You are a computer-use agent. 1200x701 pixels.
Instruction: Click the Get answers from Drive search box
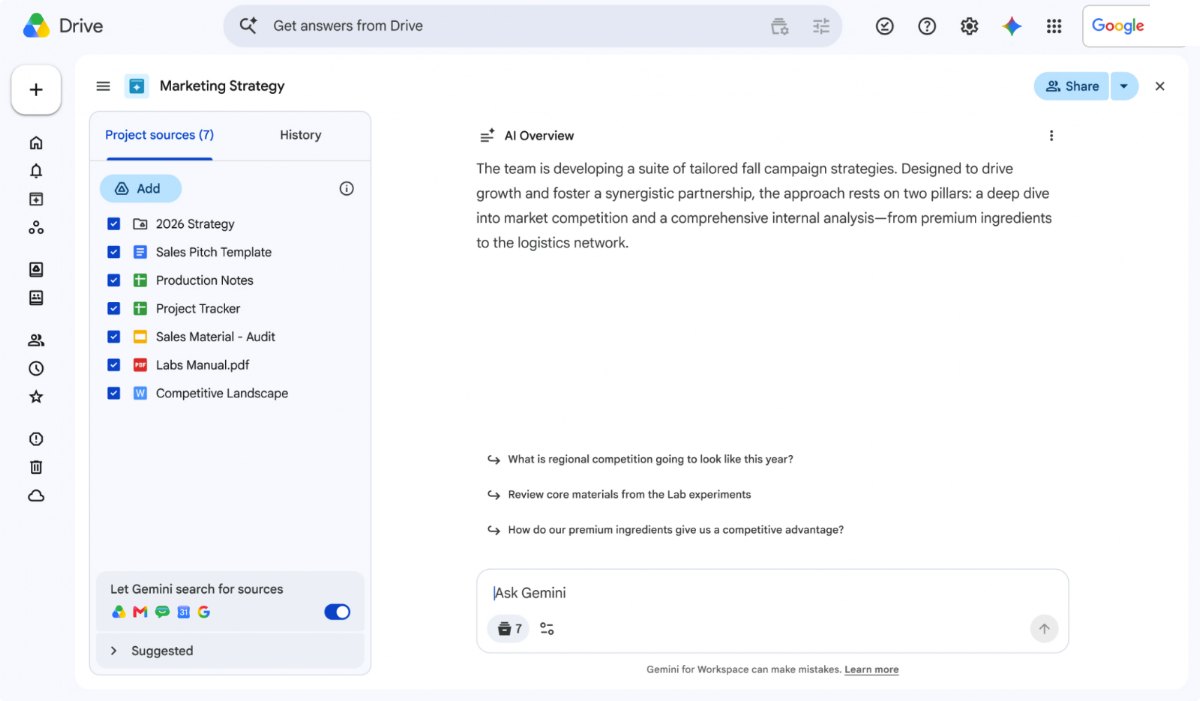point(532,26)
